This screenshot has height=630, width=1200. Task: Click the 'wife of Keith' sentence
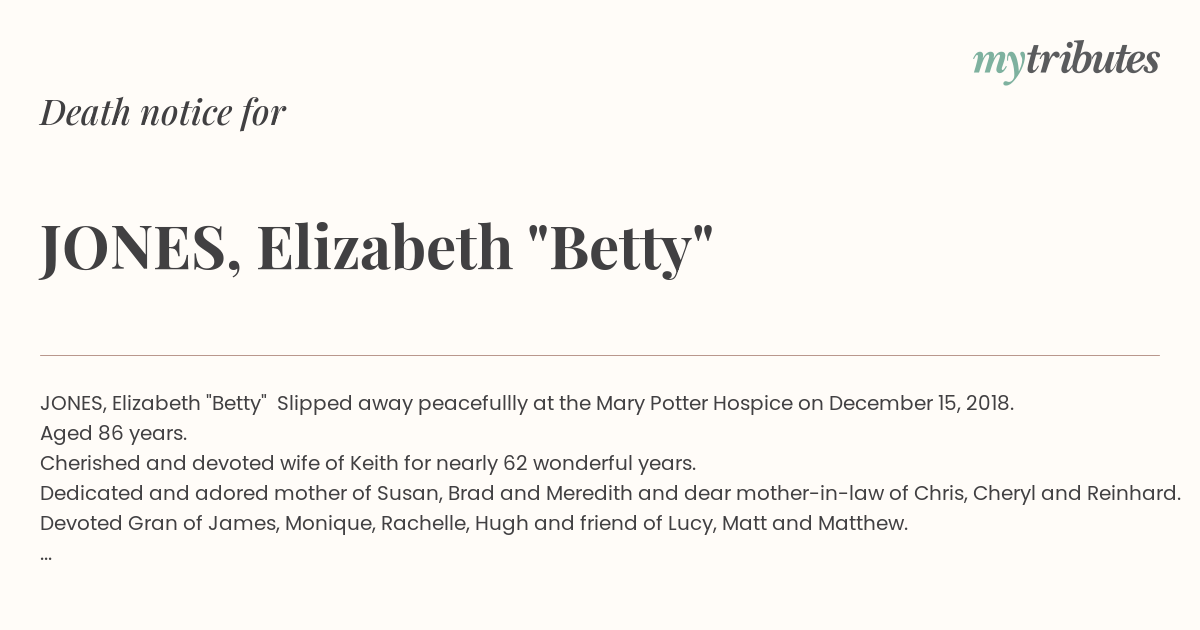(368, 463)
